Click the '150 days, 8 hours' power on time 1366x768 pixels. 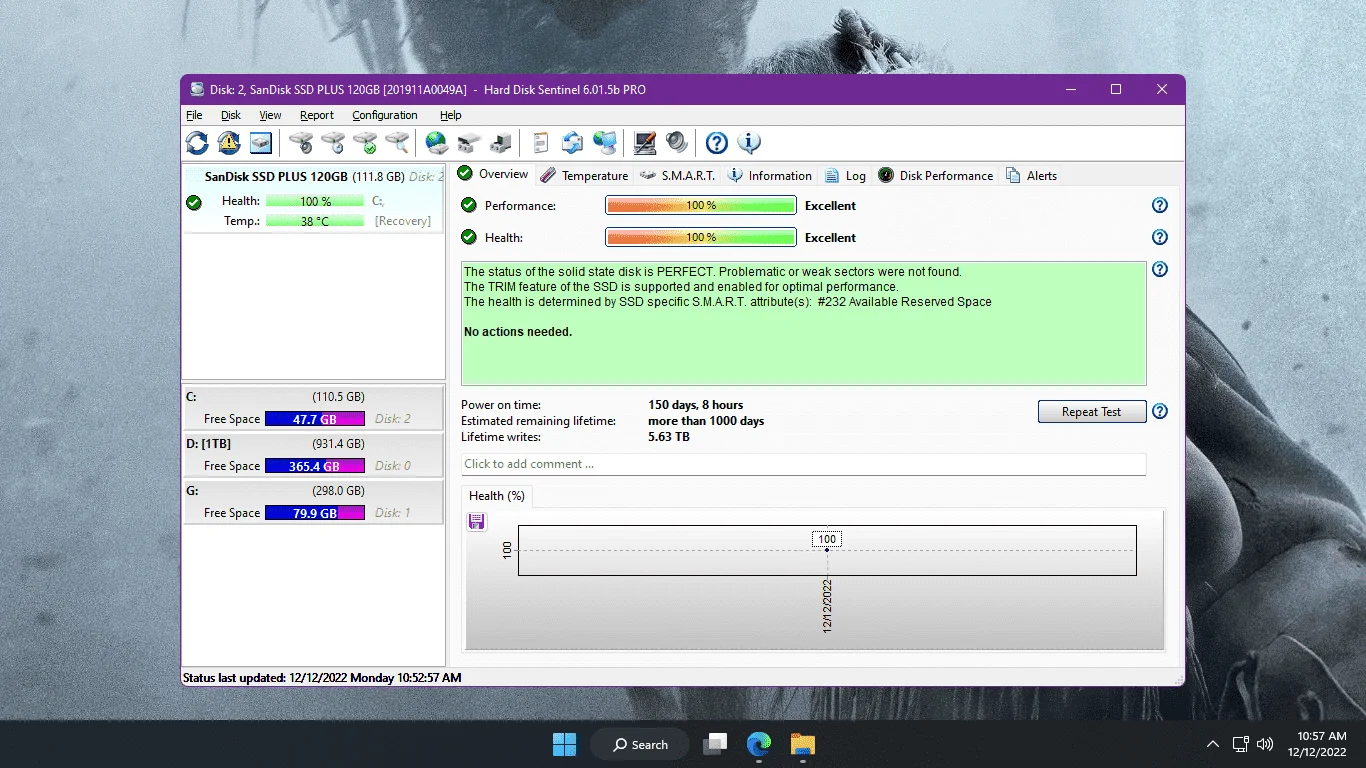696,405
